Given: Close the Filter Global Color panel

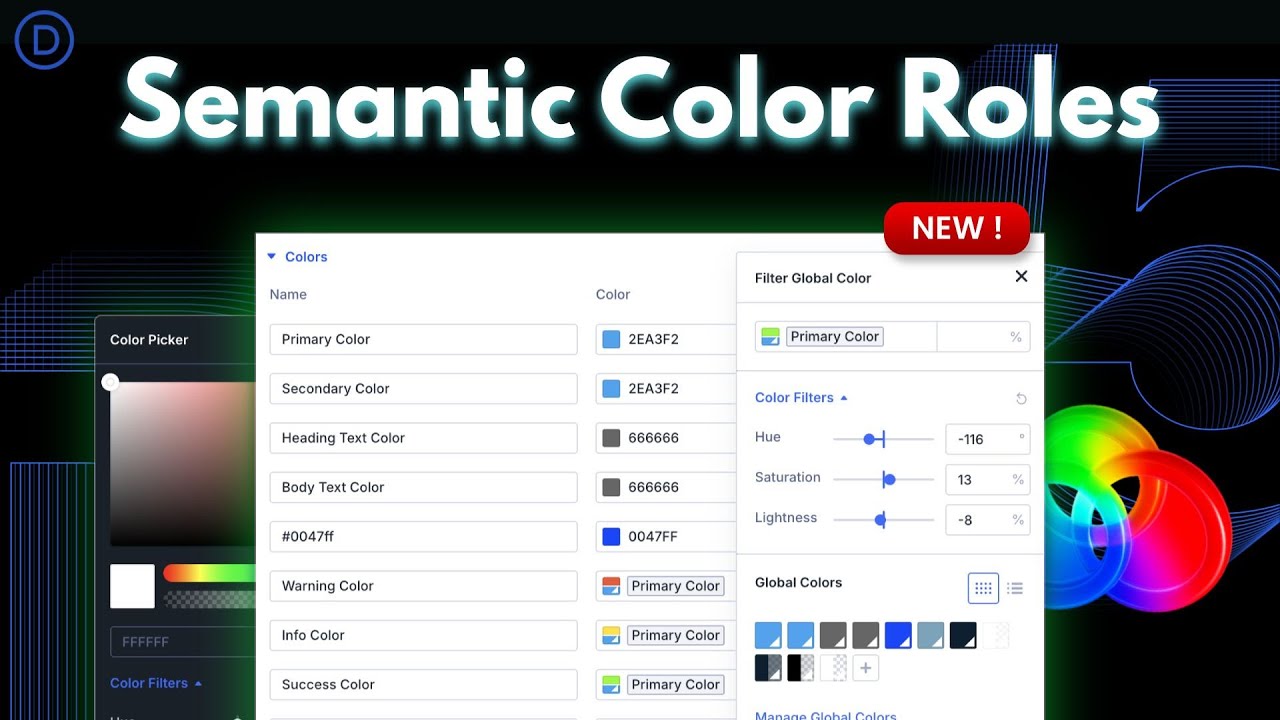Looking at the screenshot, I should tap(1021, 276).
